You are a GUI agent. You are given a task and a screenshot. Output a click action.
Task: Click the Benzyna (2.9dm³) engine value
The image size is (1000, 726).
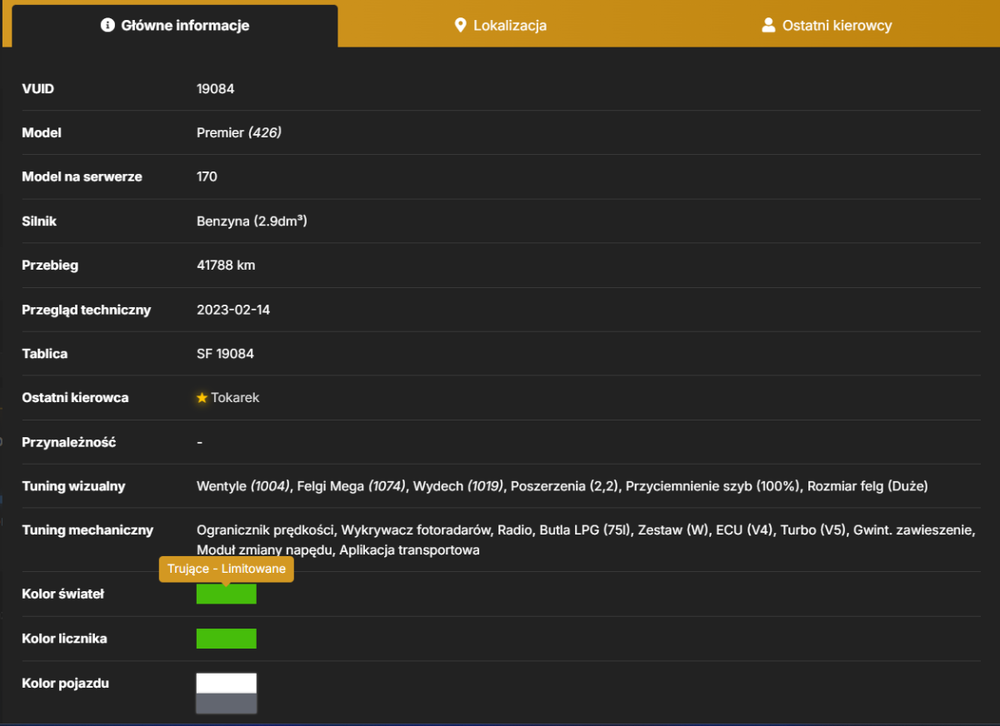pos(252,221)
